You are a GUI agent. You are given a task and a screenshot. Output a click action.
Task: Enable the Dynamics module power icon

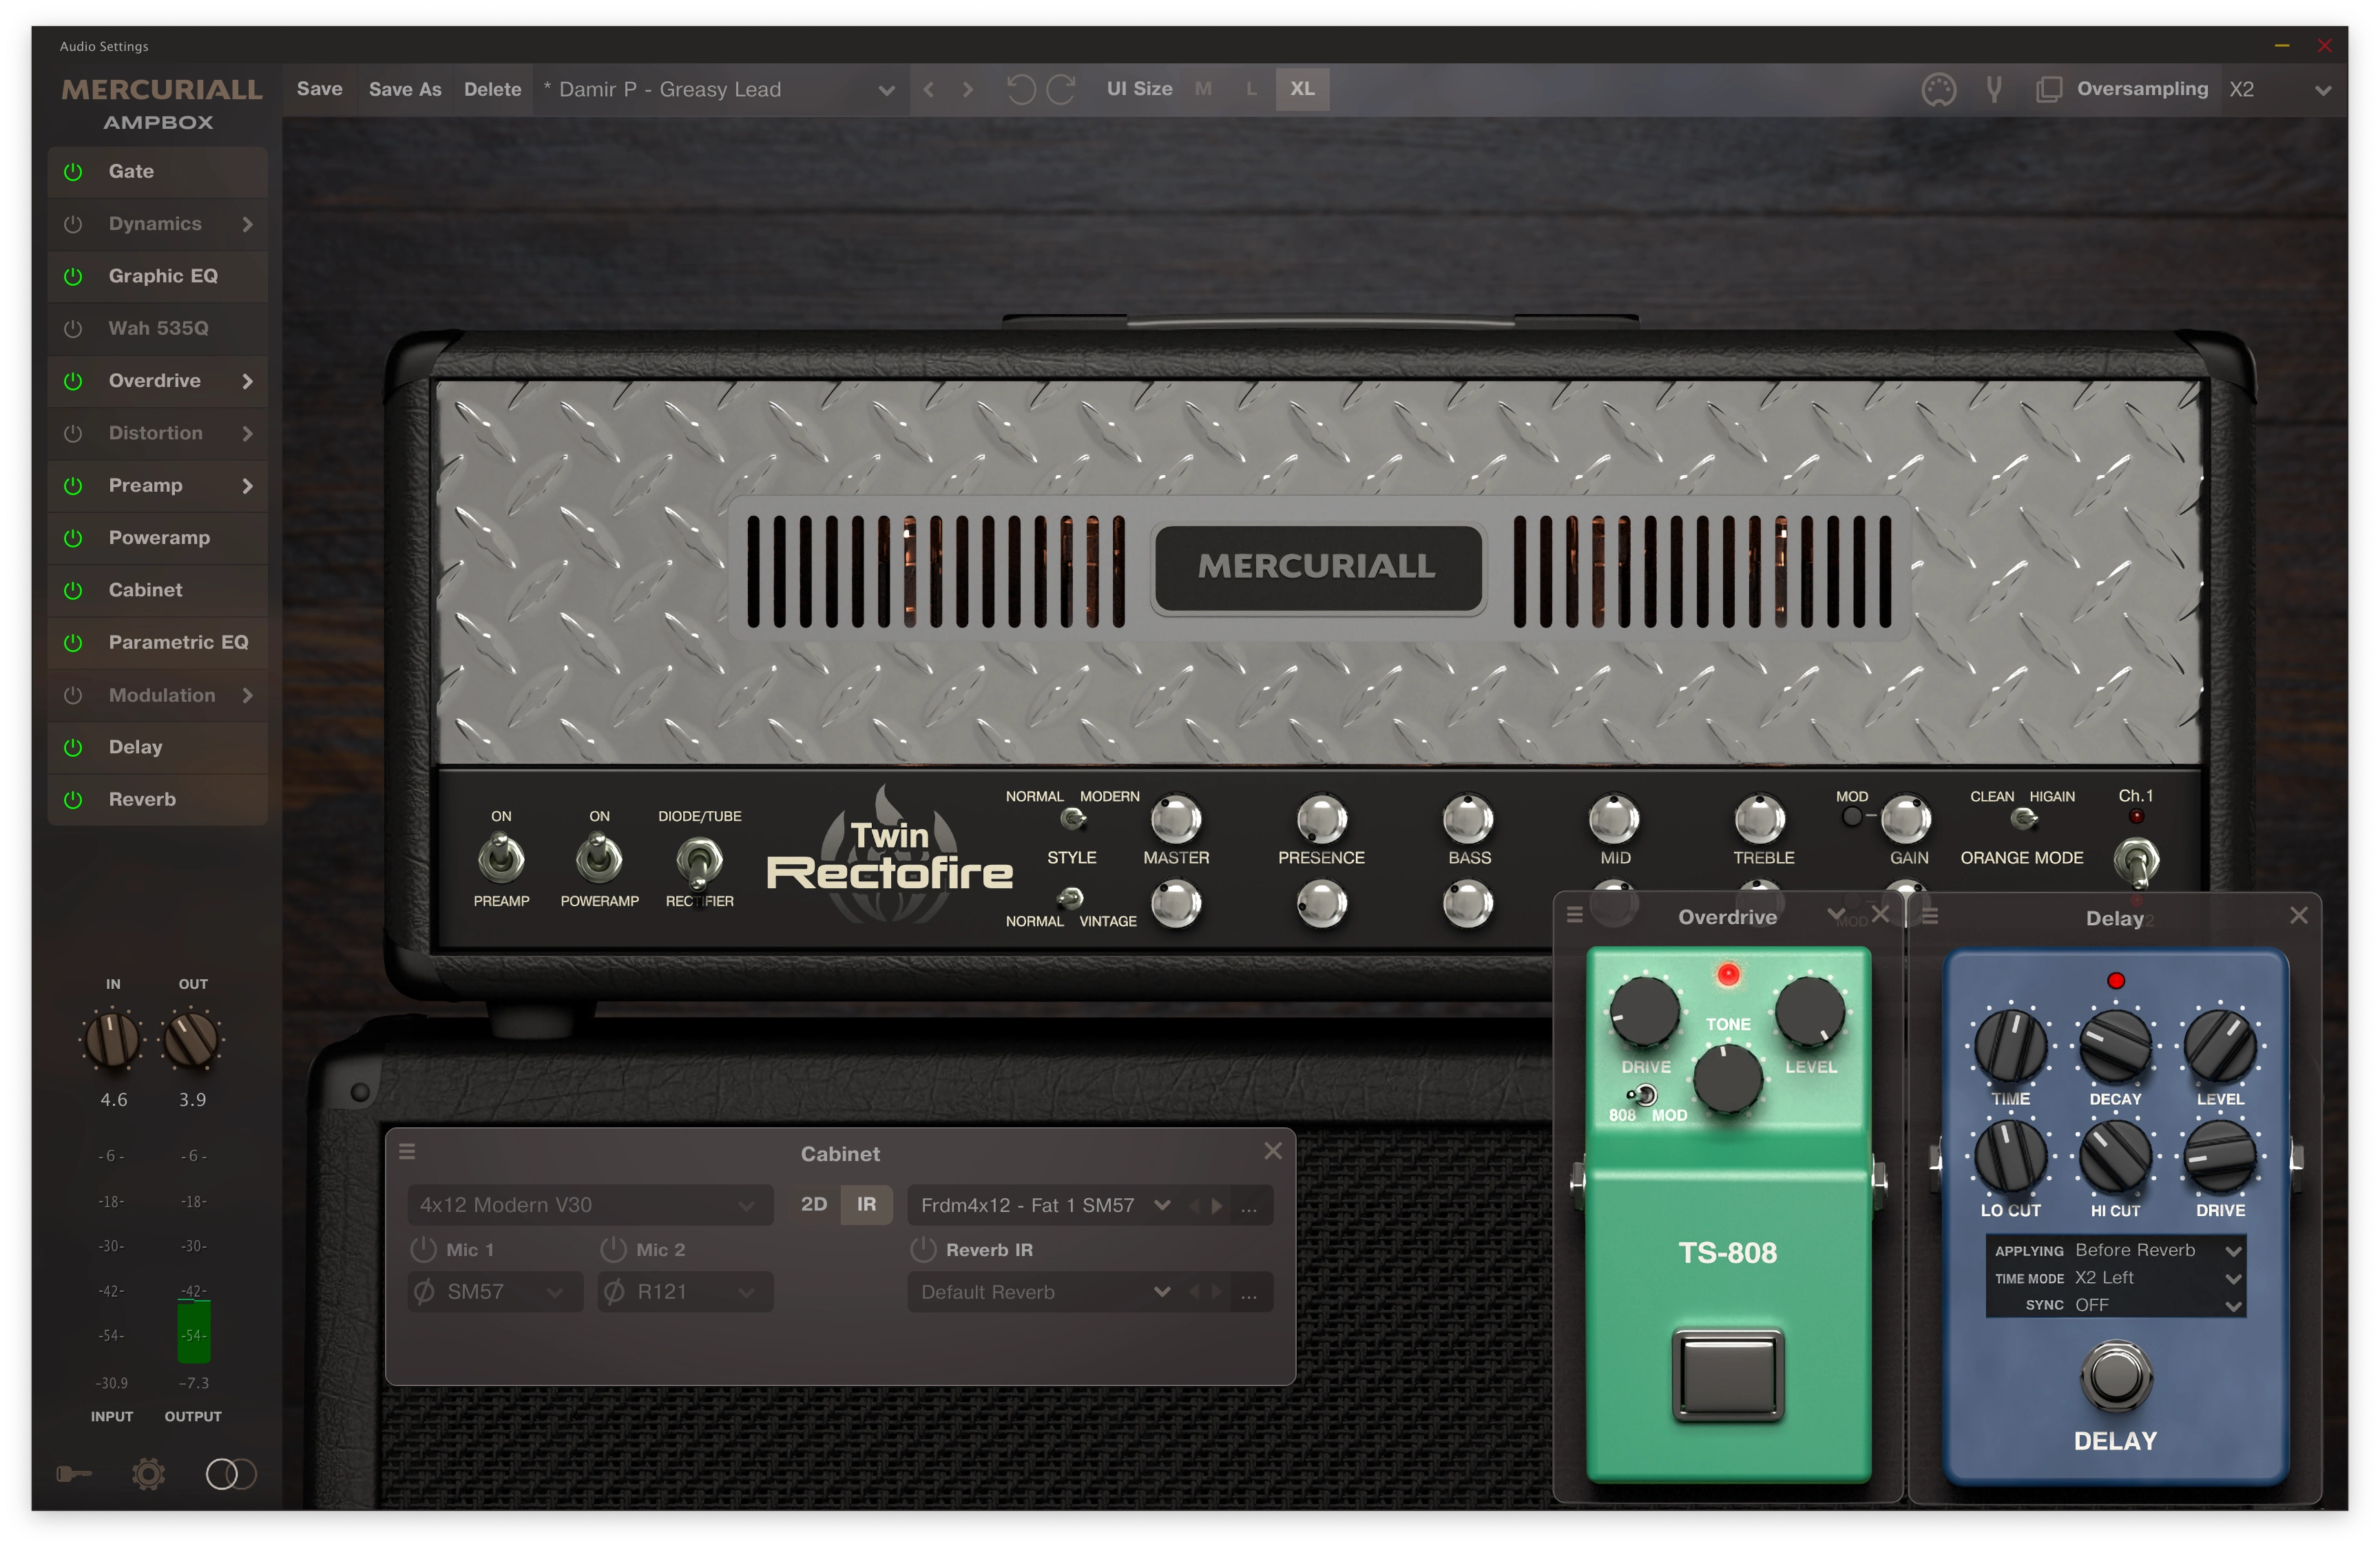point(73,224)
